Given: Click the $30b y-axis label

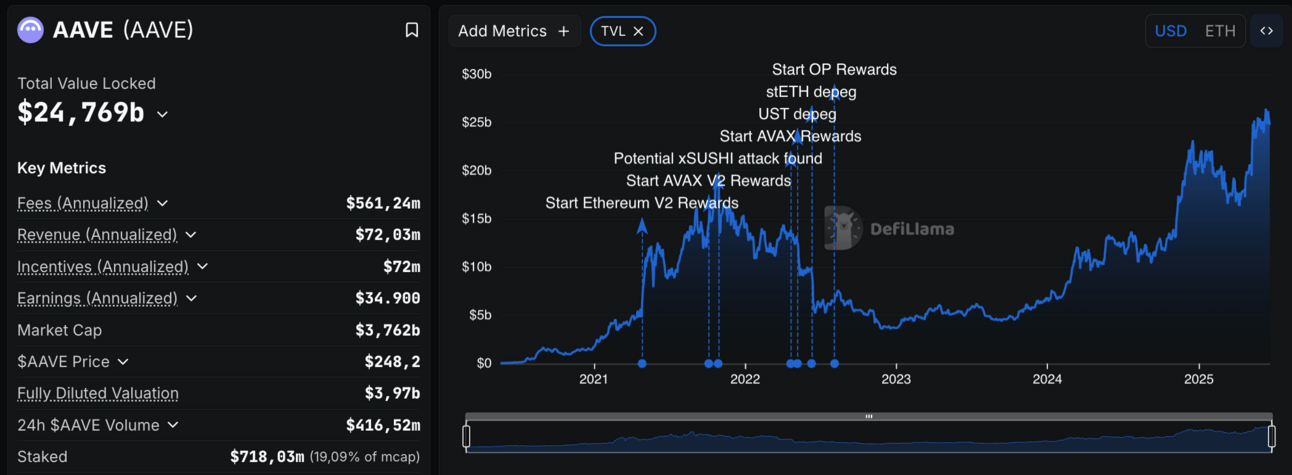Looking at the screenshot, I should point(476,74).
